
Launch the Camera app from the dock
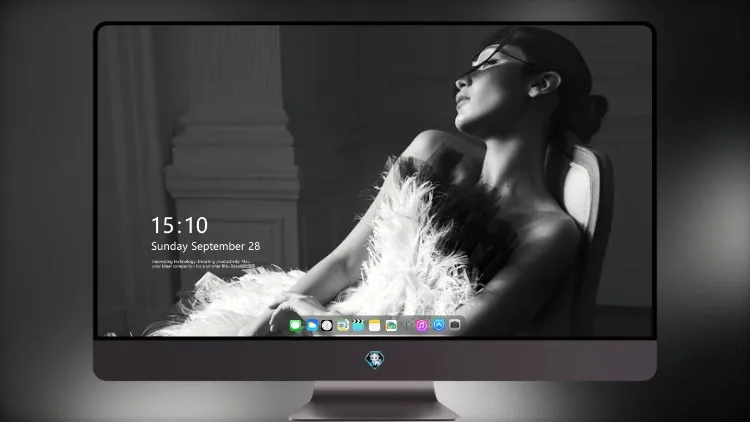455,325
